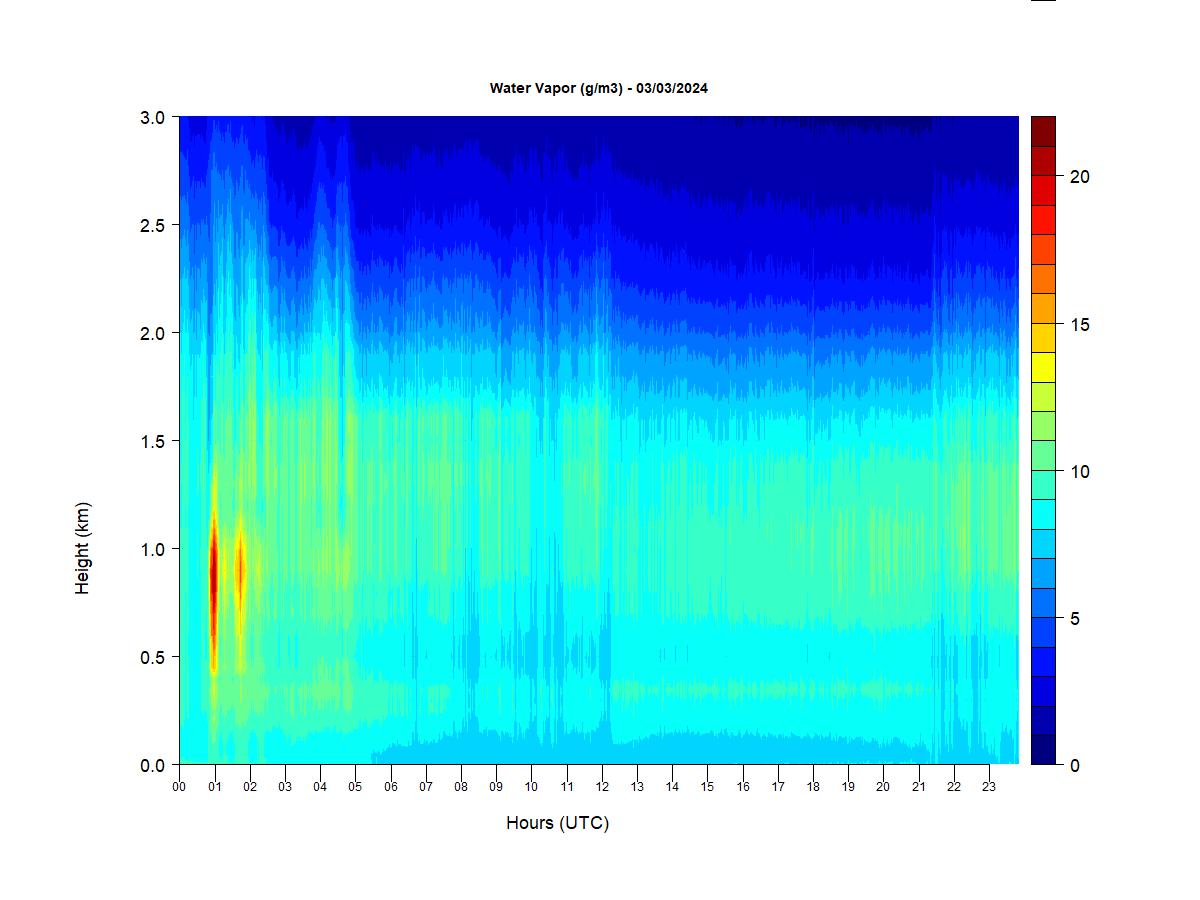
Task: Select the '11' hour tick label
Action: [x=566, y=786]
